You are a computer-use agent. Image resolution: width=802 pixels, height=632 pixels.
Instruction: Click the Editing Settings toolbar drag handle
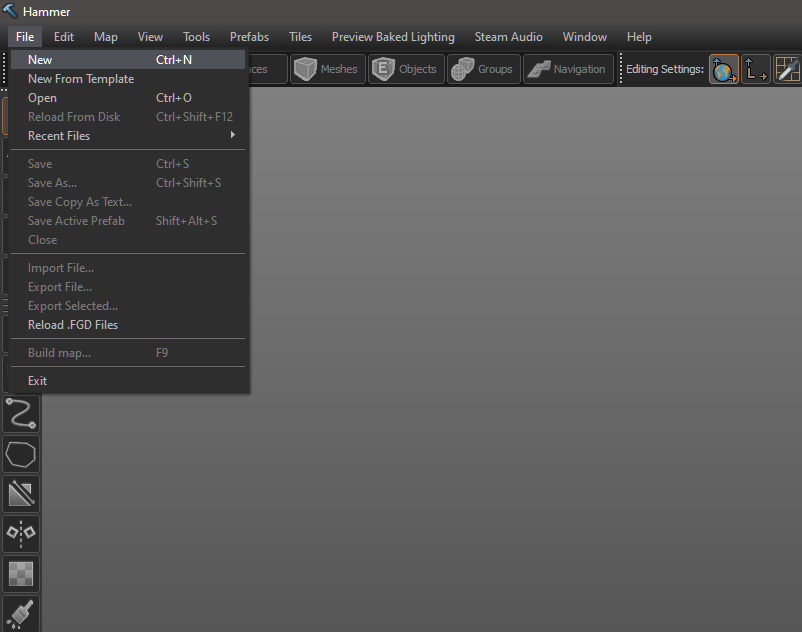pyautogui.click(x=620, y=69)
